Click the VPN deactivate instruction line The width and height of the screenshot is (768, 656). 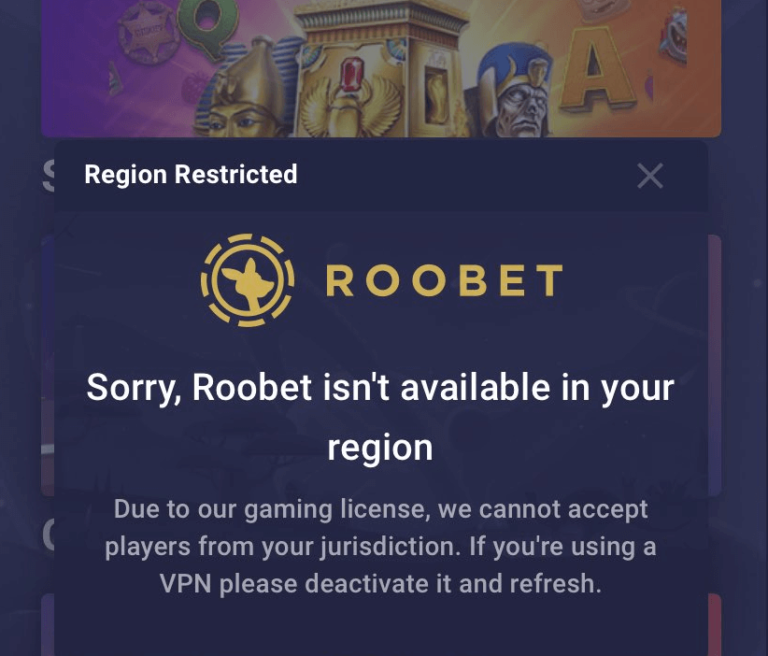tap(381, 583)
